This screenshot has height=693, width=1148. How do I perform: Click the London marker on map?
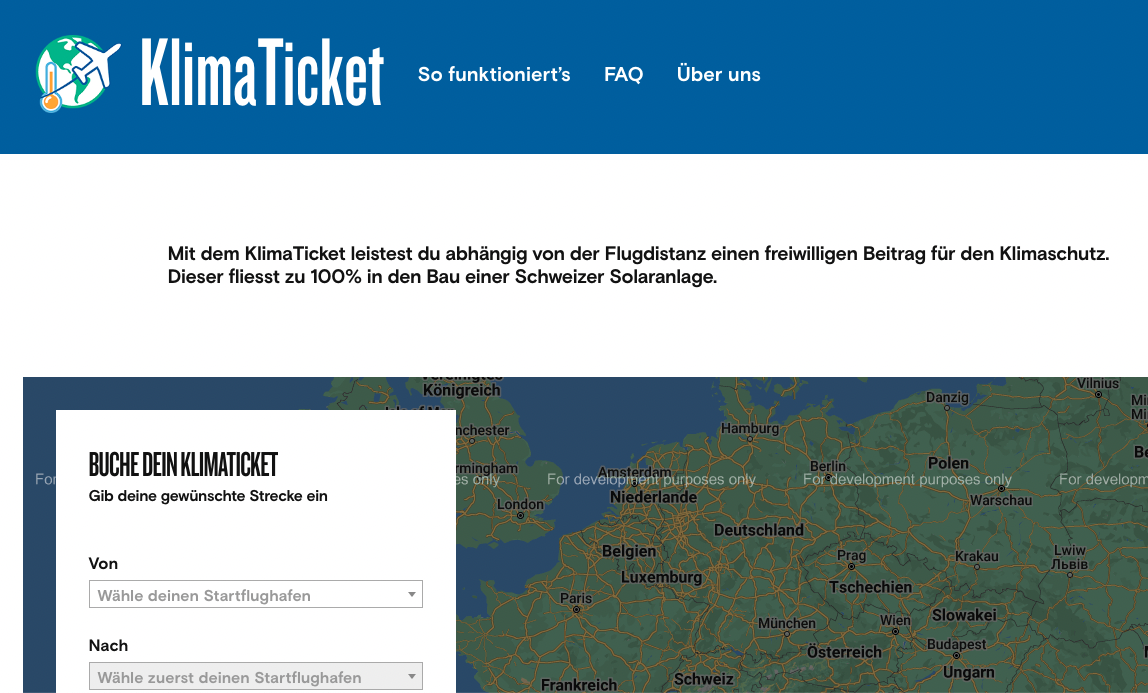(521, 515)
